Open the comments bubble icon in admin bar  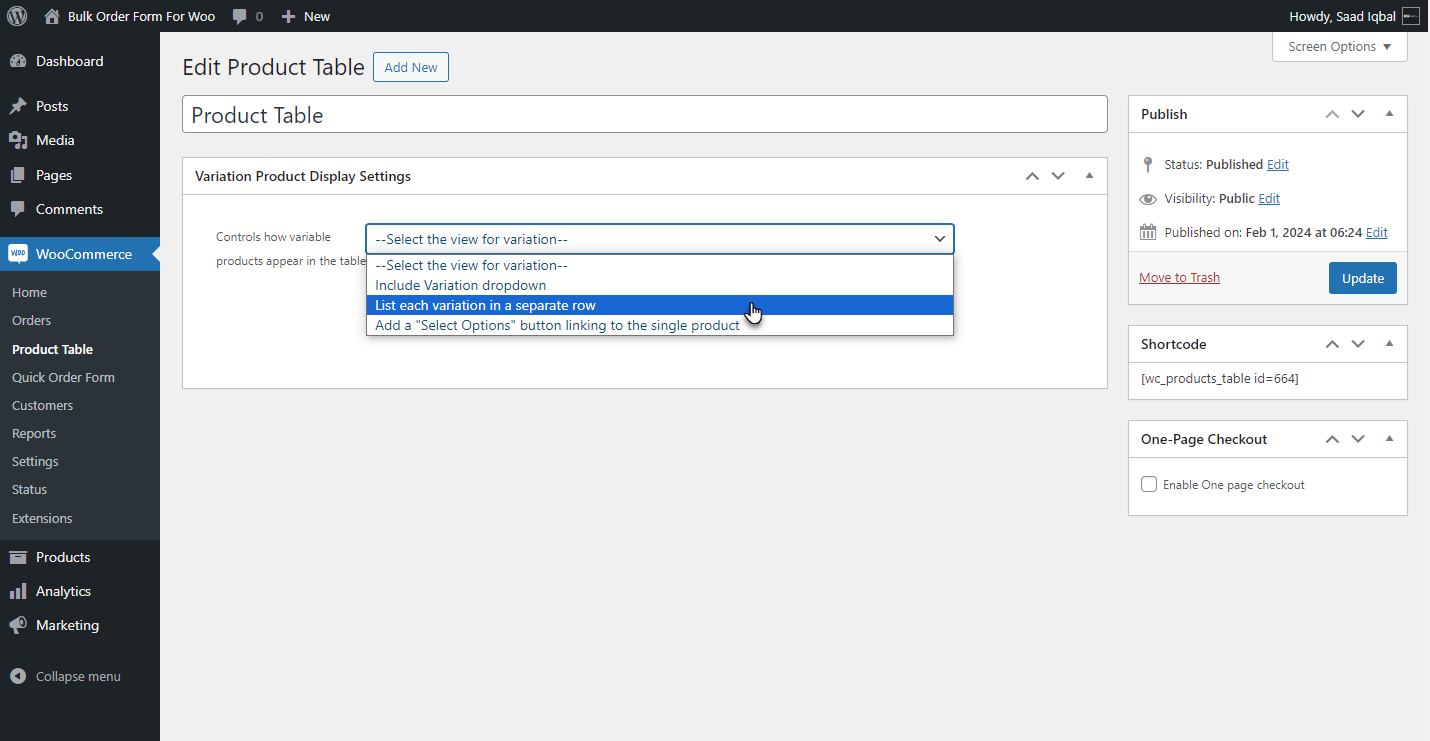click(240, 16)
